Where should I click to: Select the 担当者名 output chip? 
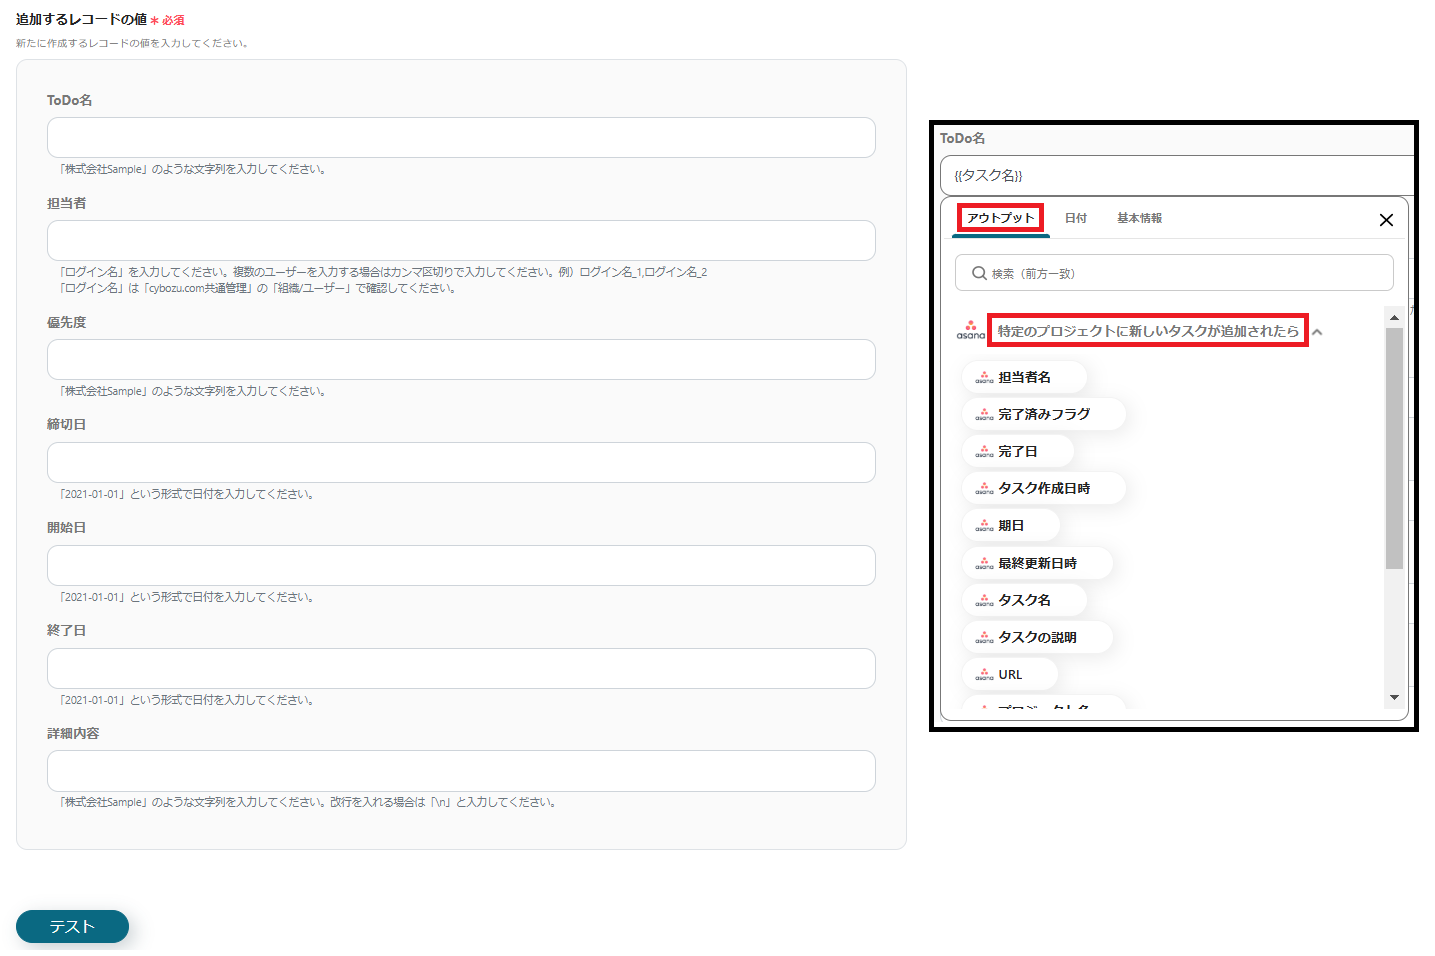tap(1024, 377)
